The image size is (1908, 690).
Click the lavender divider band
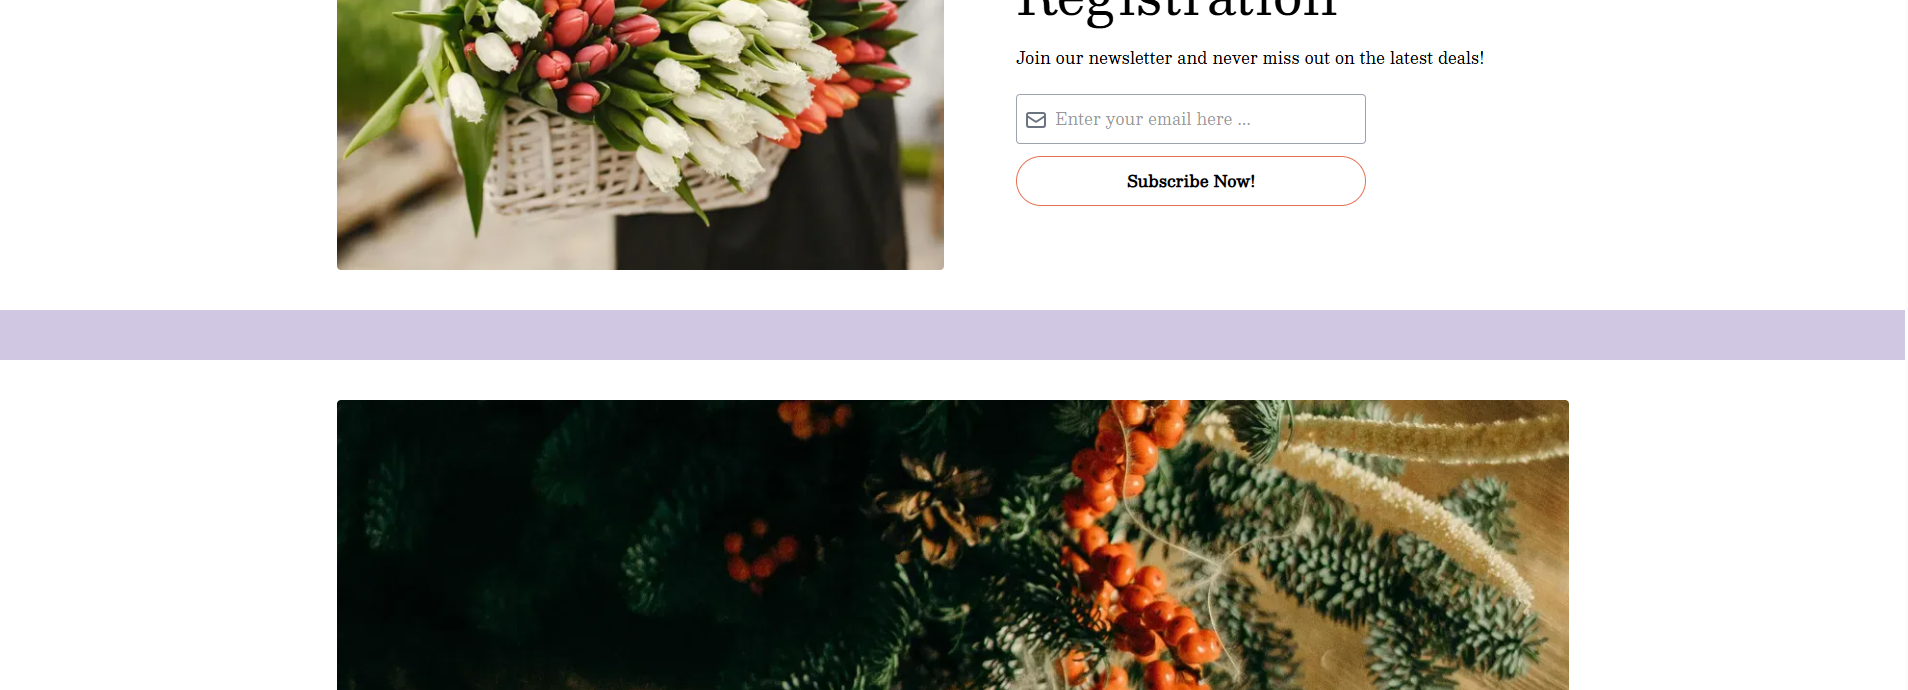[x=952, y=335]
